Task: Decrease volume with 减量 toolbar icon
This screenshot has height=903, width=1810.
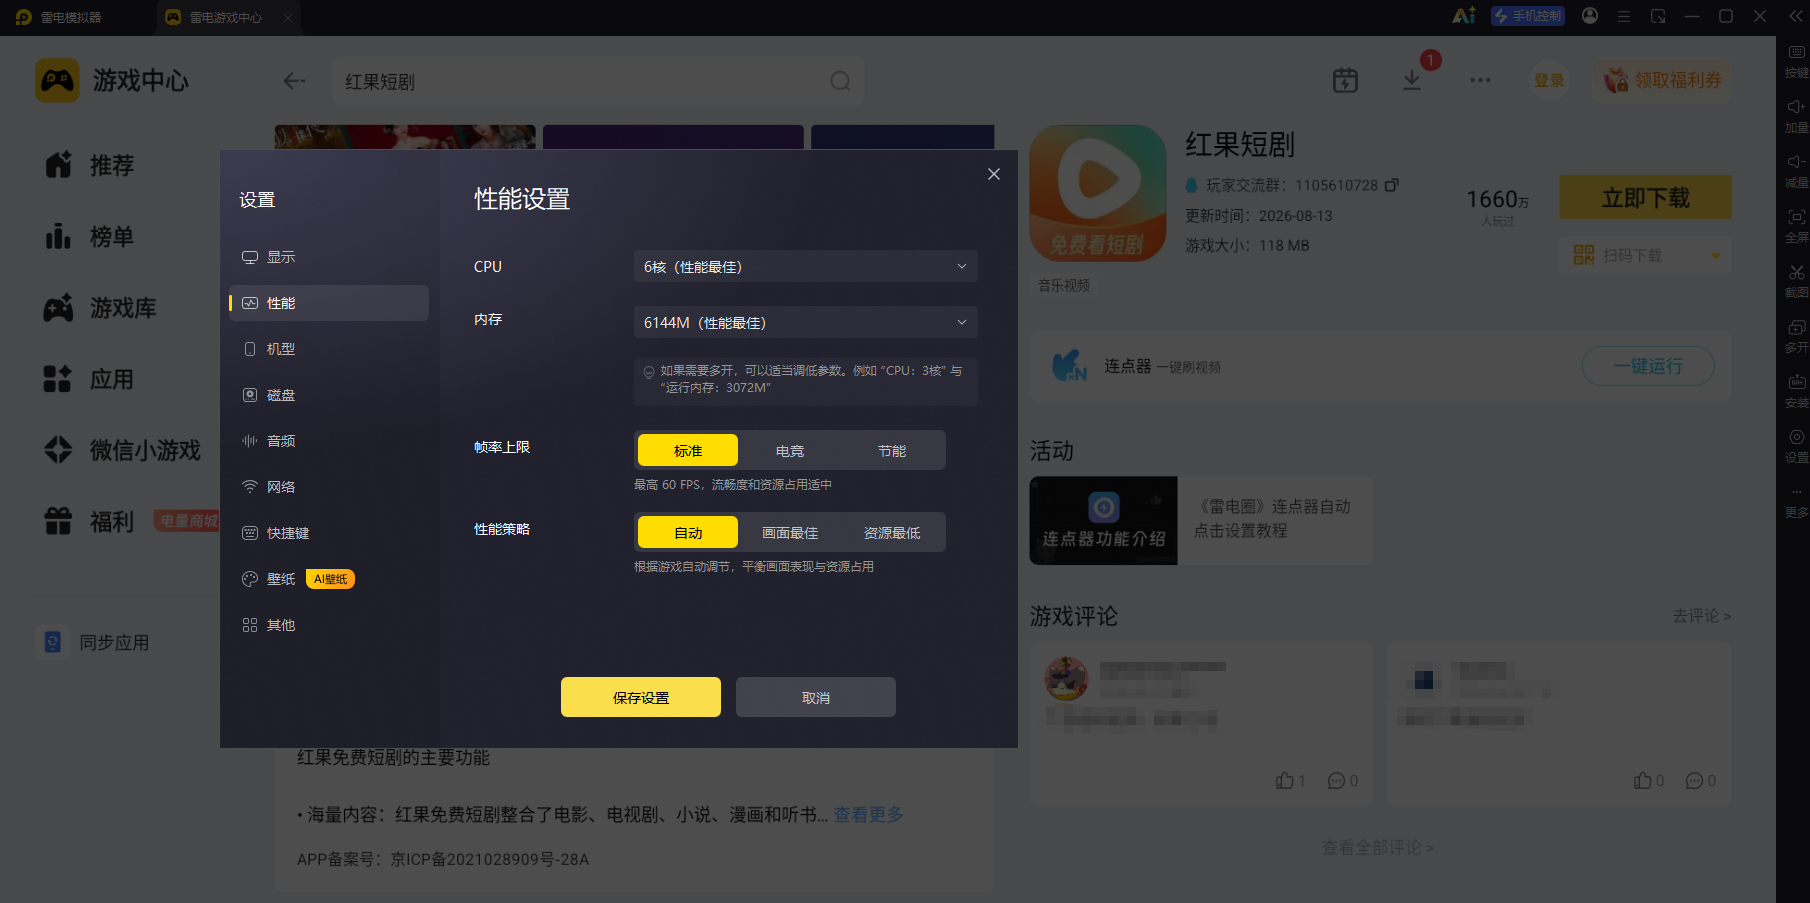Action: [1796, 172]
